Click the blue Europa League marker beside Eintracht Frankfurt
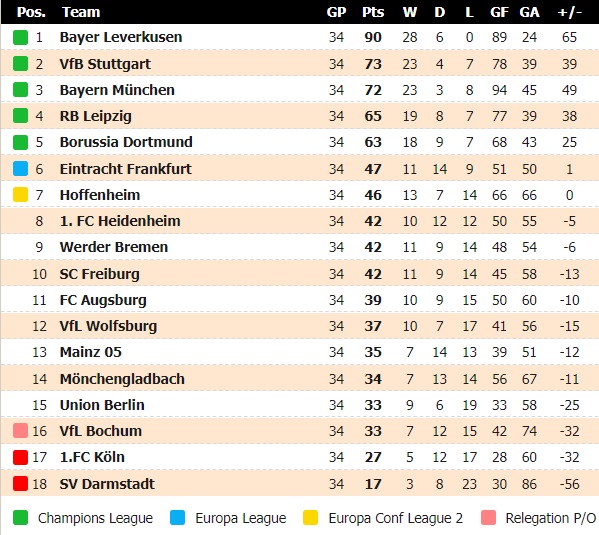This screenshot has width=599, height=535. (x=20, y=169)
